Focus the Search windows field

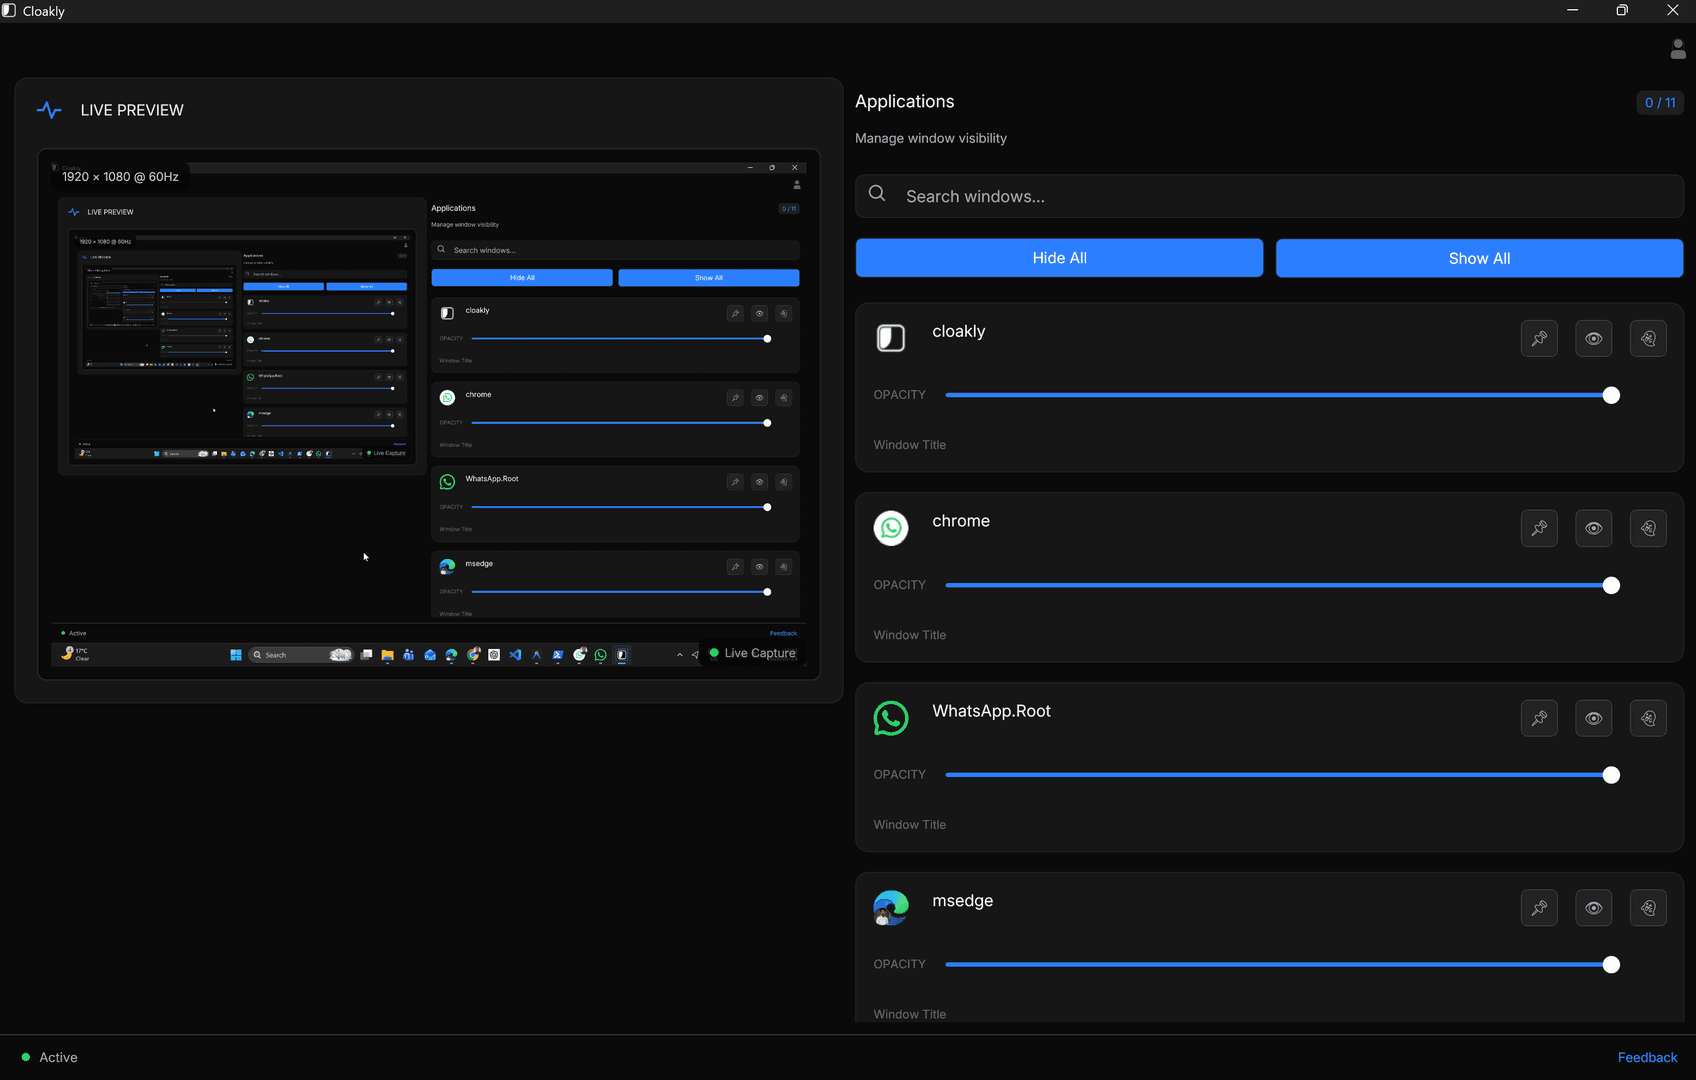(x=1270, y=197)
